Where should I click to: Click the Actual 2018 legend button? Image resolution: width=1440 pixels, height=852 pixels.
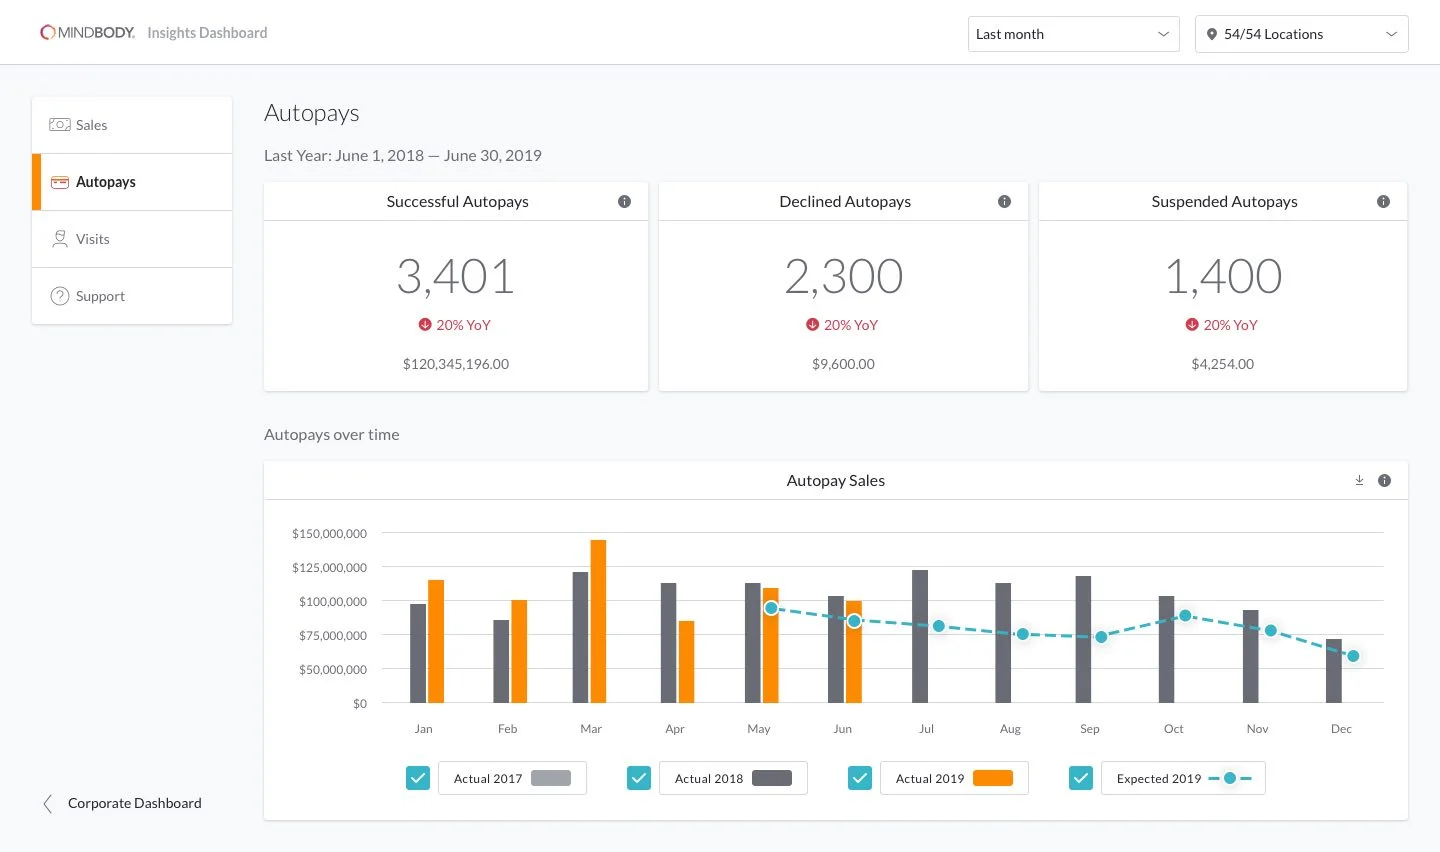(x=733, y=778)
